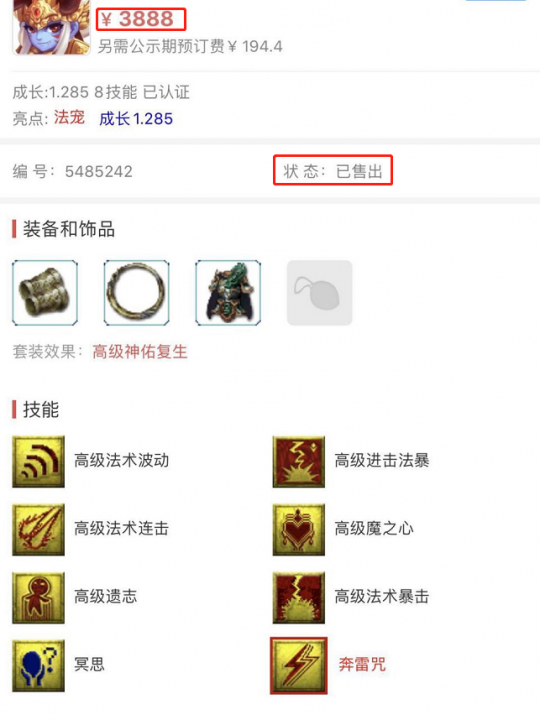This screenshot has height=720, width=540.
Task: Select the item number 5485242
Action: point(99,172)
